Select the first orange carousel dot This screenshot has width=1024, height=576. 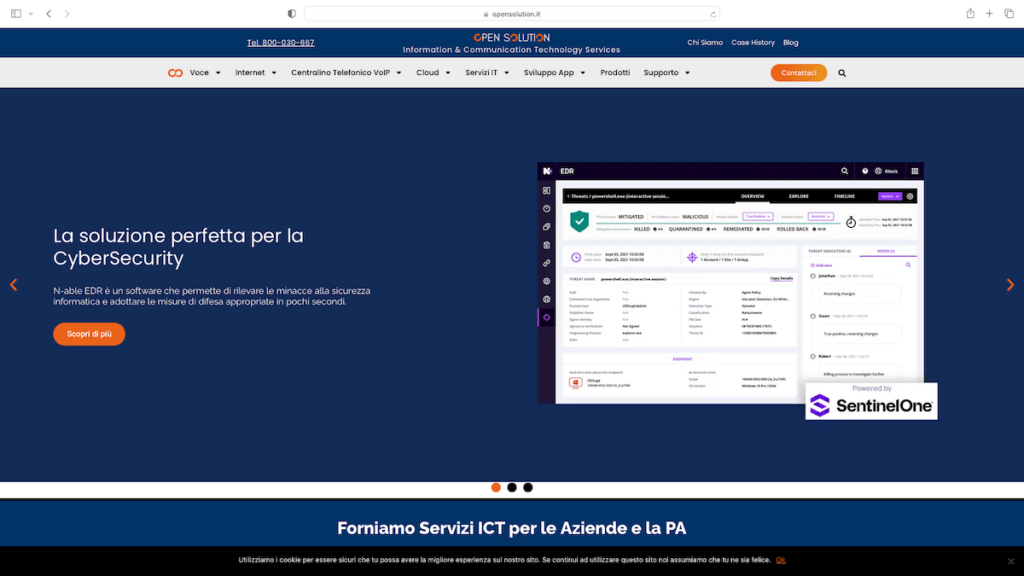pyautogui.click(x=496, y=488)
